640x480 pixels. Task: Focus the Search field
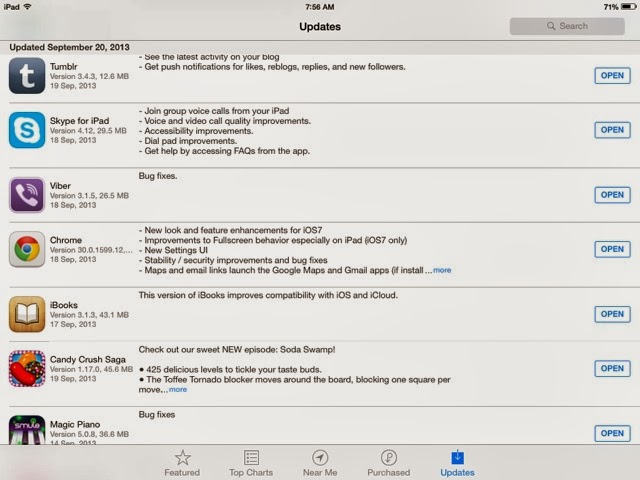[567, 26]
